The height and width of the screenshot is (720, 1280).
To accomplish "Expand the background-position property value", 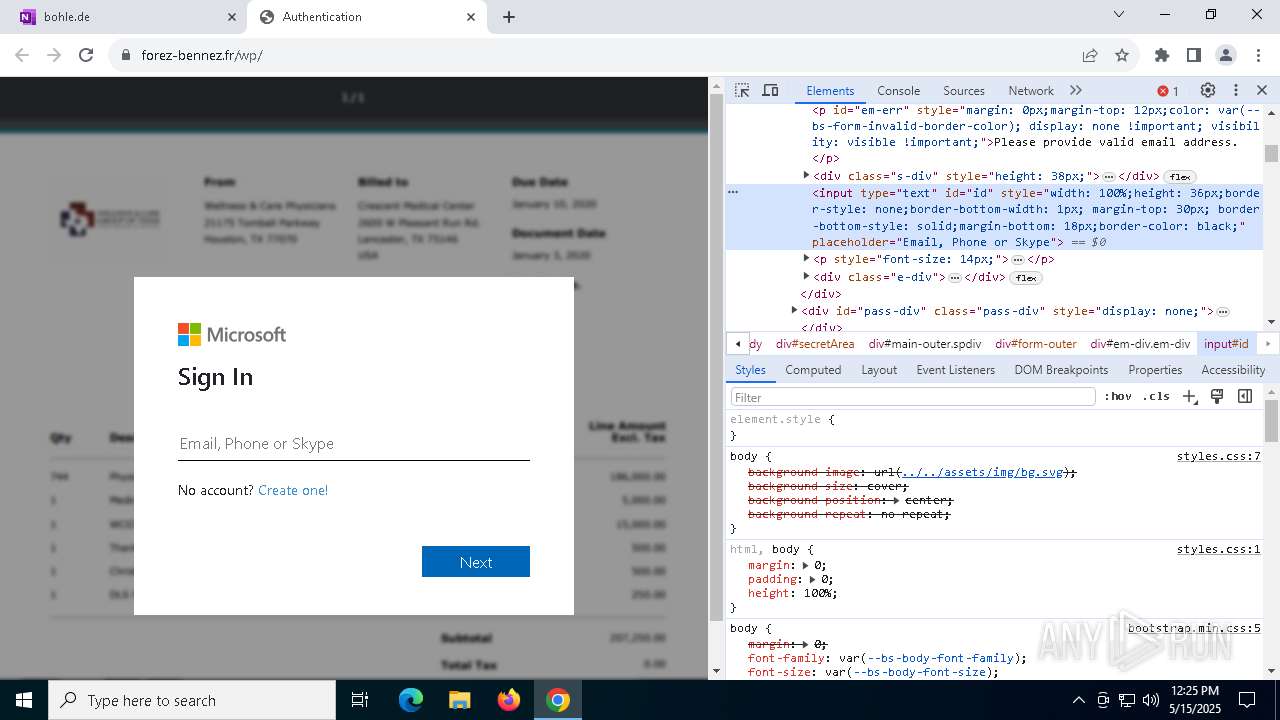I will pyautogui.click(x=896, y=500).
